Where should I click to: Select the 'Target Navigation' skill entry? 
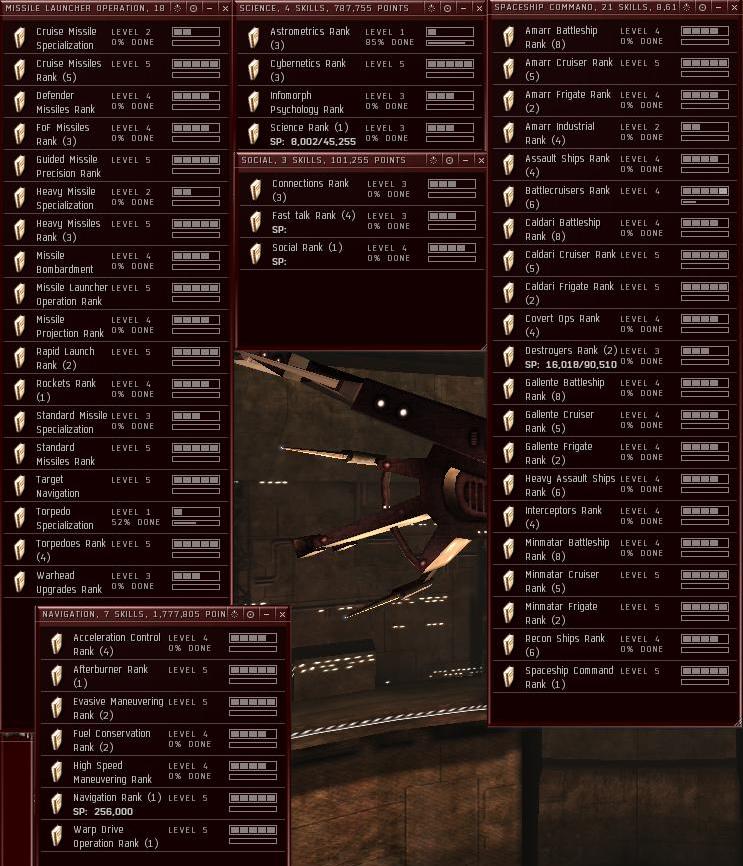[116, 486]
